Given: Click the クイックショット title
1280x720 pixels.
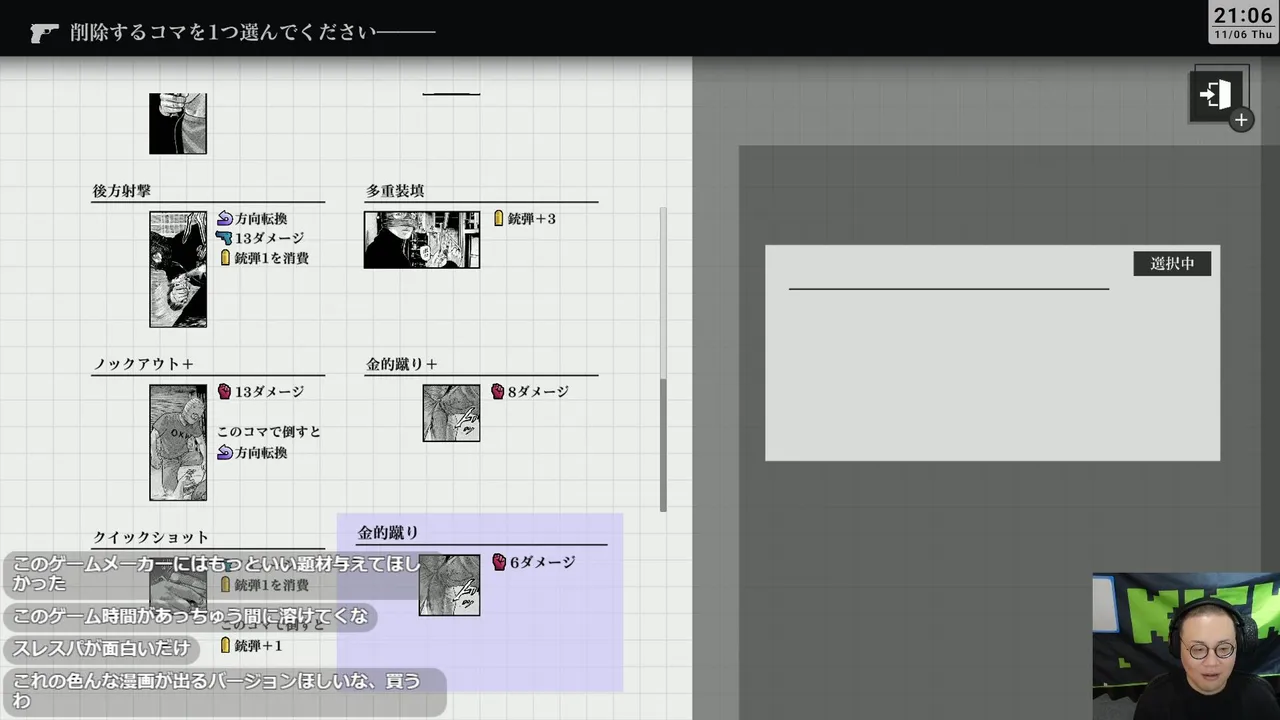Looking at the screenshot, I should [151, 537].
